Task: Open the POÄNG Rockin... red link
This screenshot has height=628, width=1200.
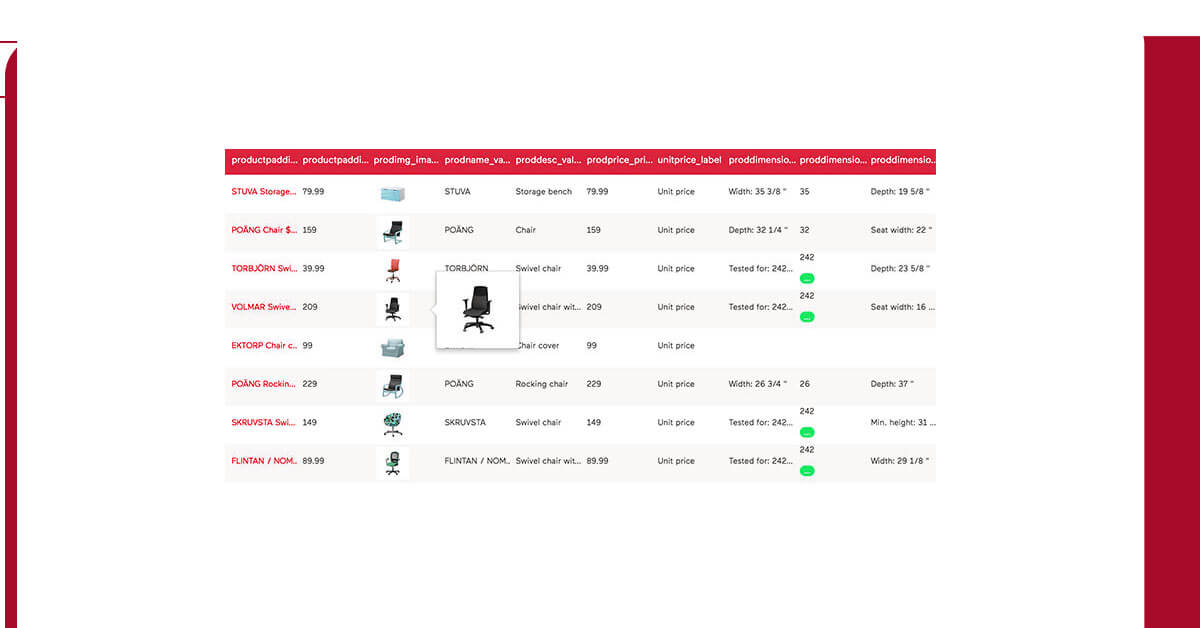Action: [264, 384]
